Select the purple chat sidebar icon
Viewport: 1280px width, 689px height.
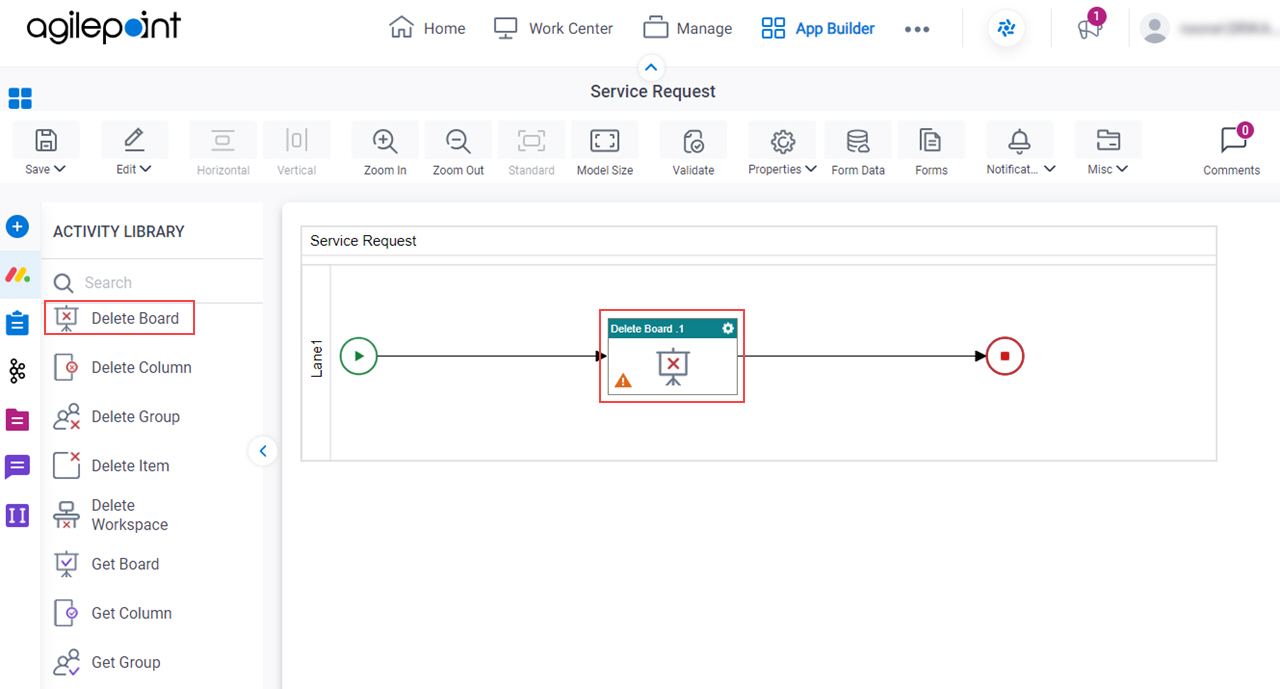coord(17,467)
